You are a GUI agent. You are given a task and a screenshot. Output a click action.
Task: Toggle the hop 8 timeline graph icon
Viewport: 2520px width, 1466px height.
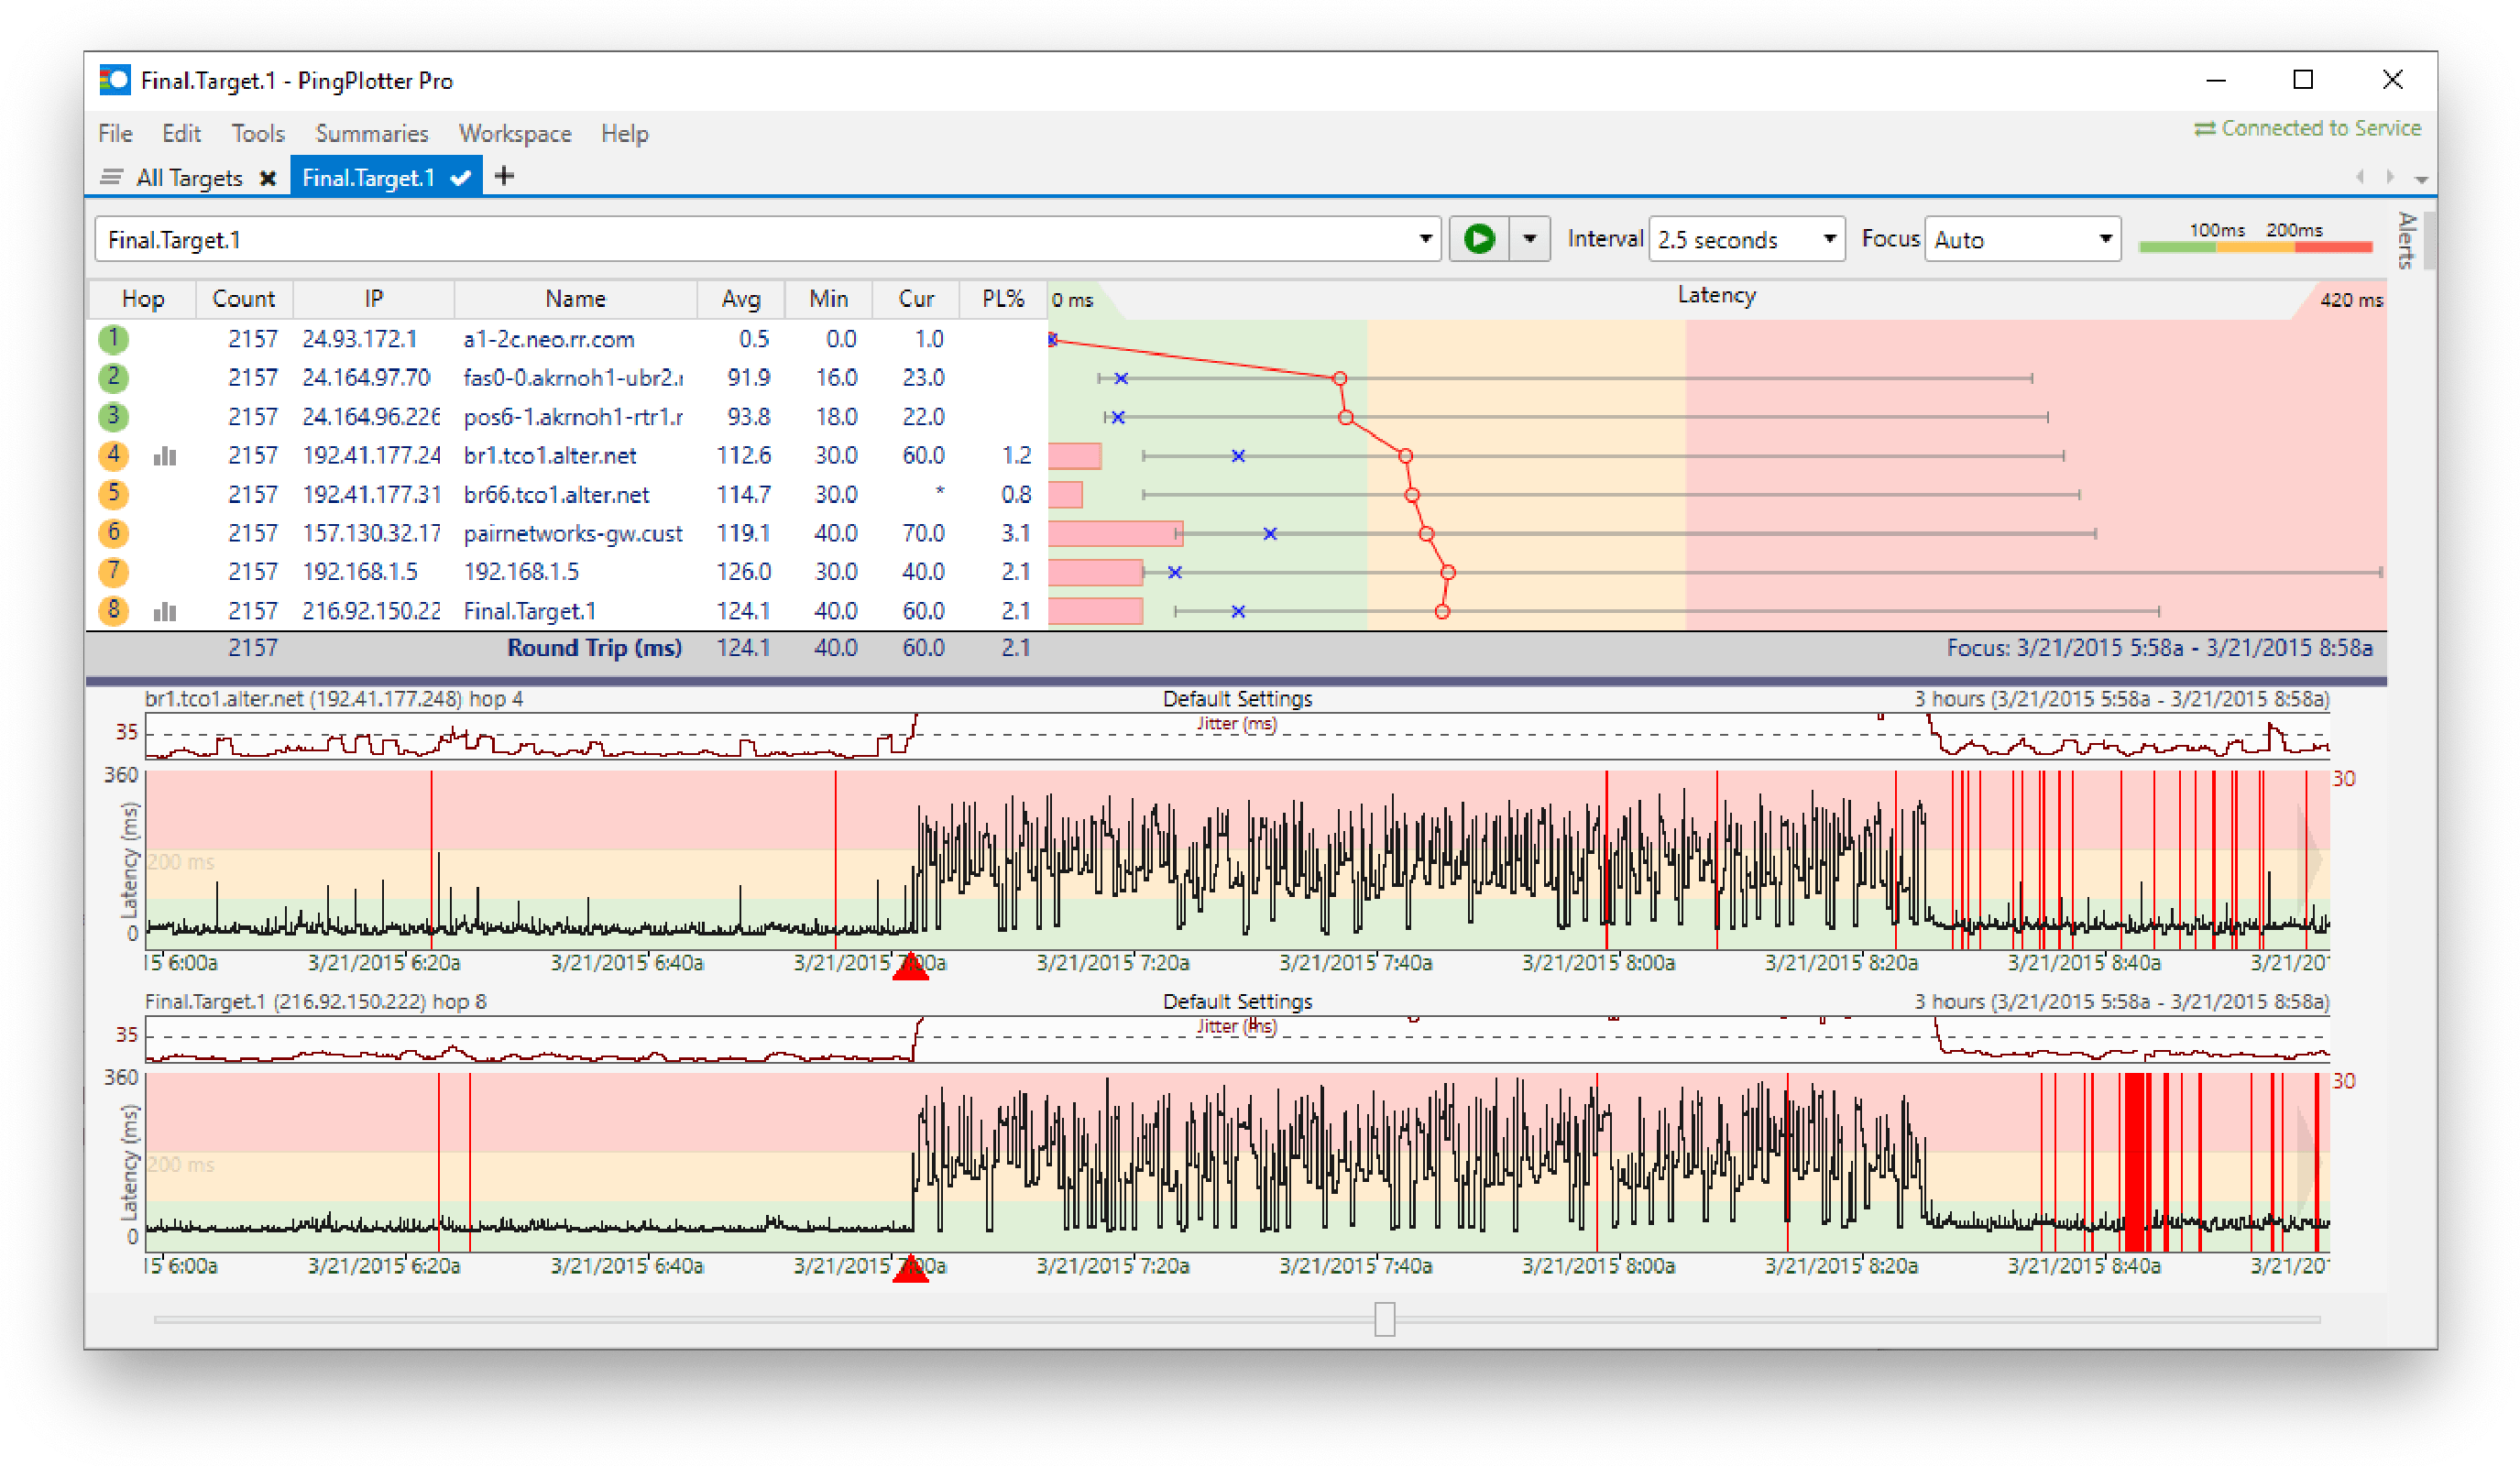pos(165,611)
